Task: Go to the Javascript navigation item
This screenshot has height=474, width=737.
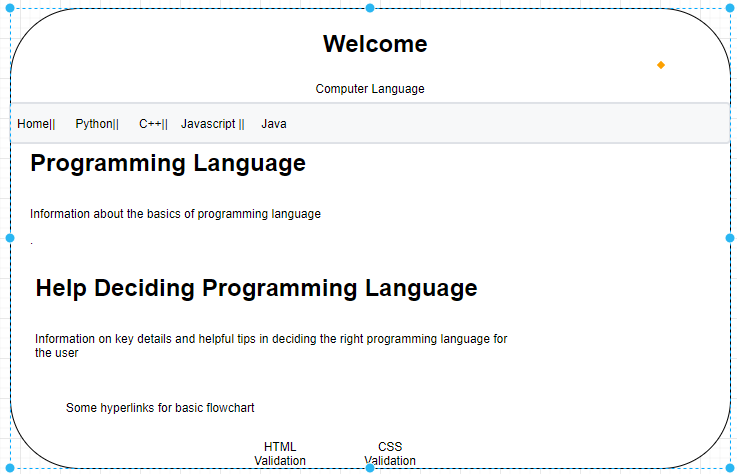Action: pos(212,124)
